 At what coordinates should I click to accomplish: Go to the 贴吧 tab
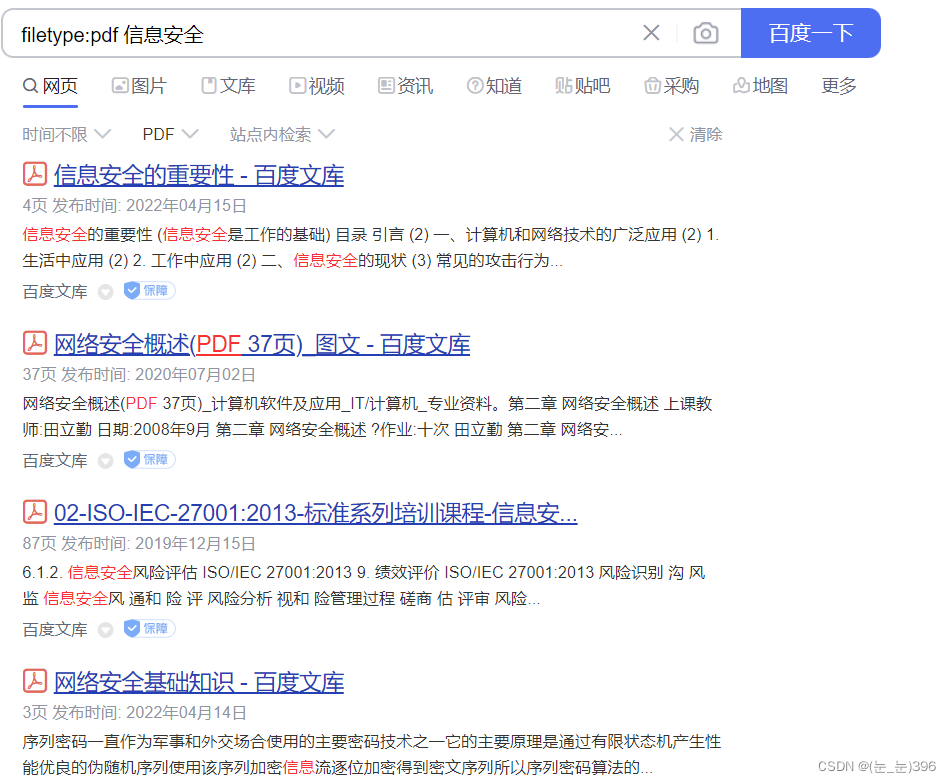click(582, 86)
